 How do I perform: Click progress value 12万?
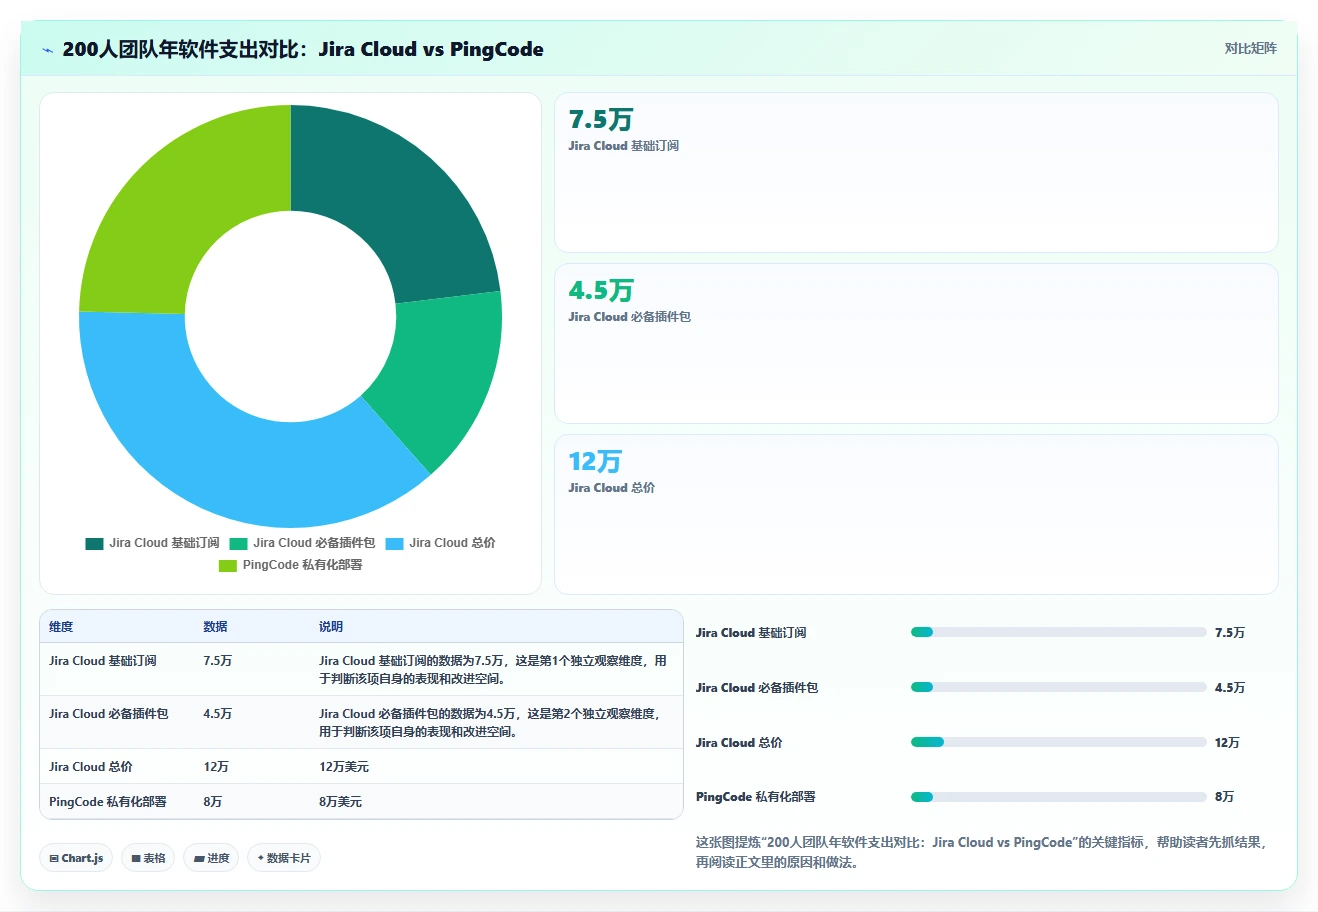coord(1227,743)
